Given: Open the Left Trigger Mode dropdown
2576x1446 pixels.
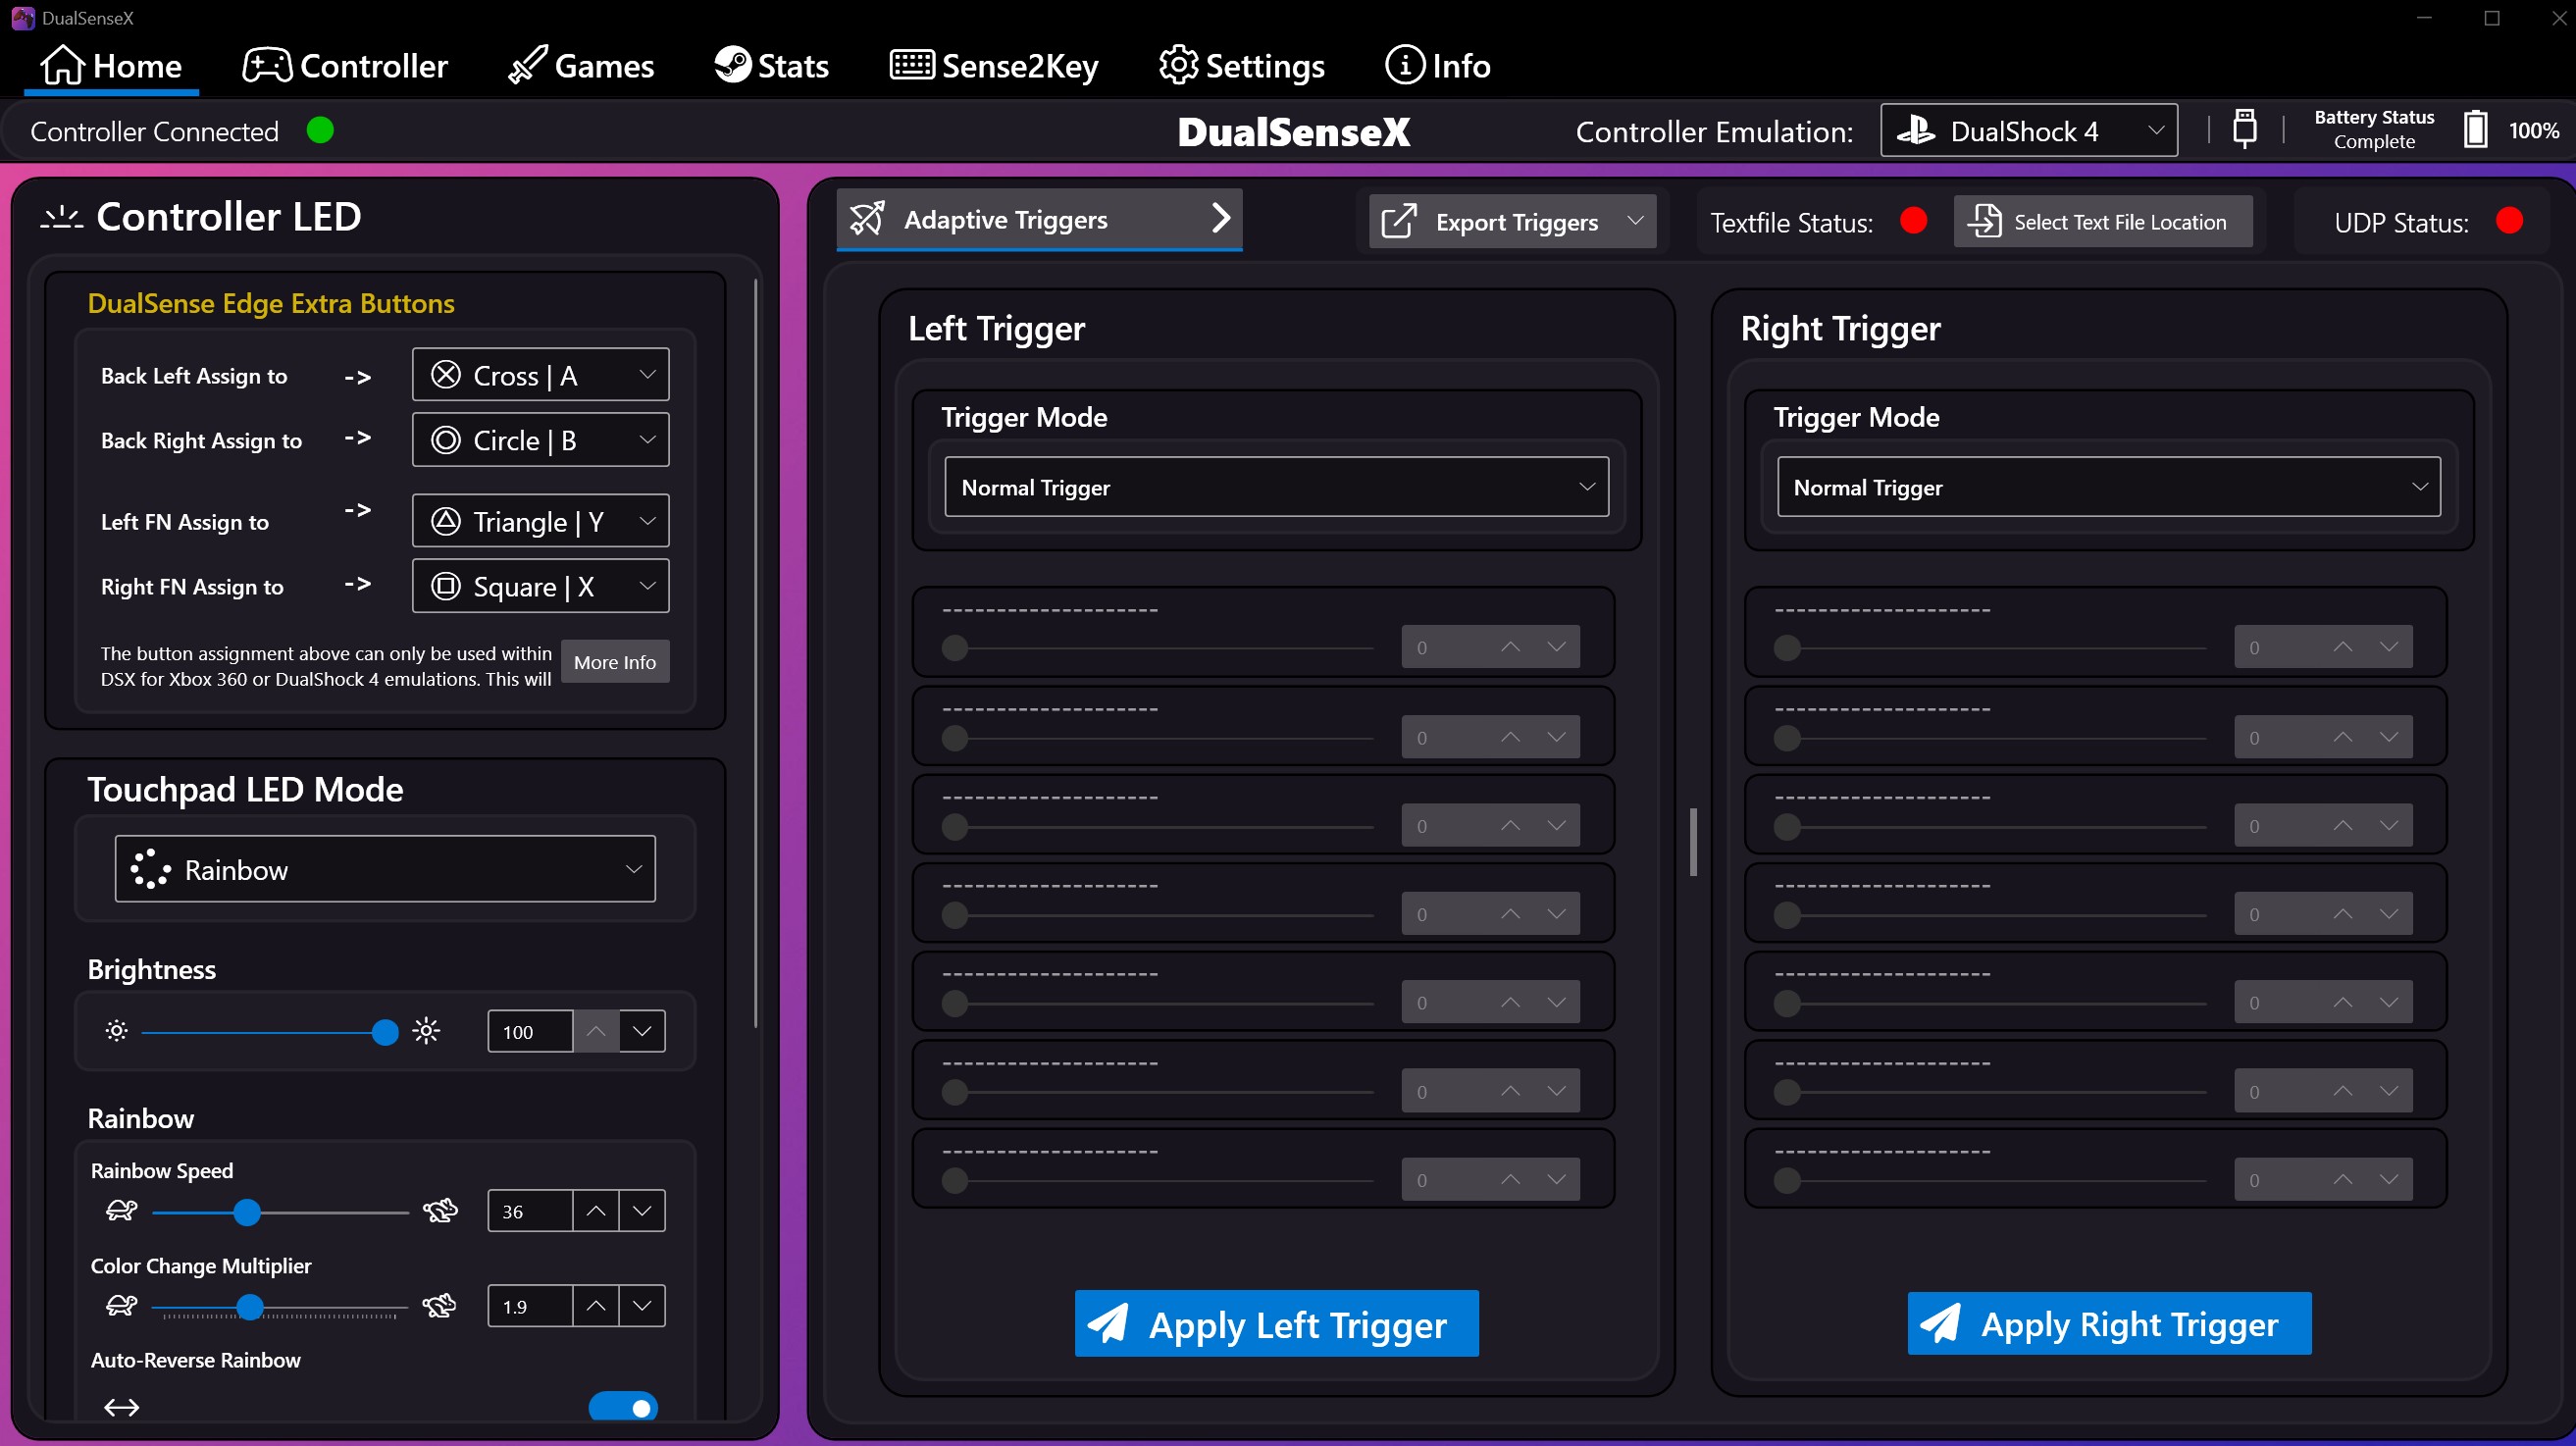Looking at the screenshot, I should tap(1276, 487).
